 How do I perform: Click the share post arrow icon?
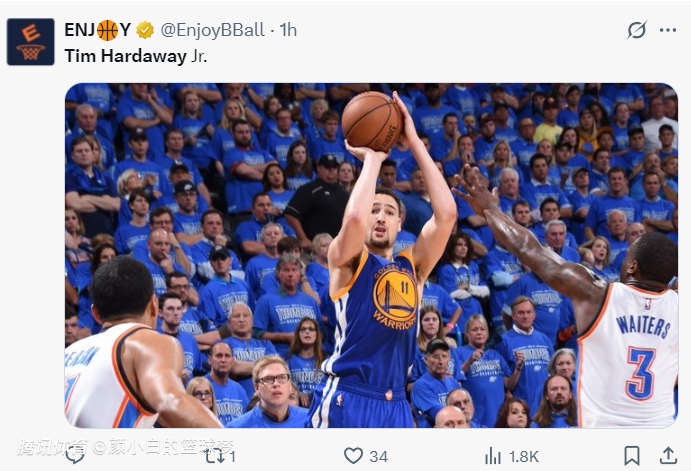[x=667, y=456]
